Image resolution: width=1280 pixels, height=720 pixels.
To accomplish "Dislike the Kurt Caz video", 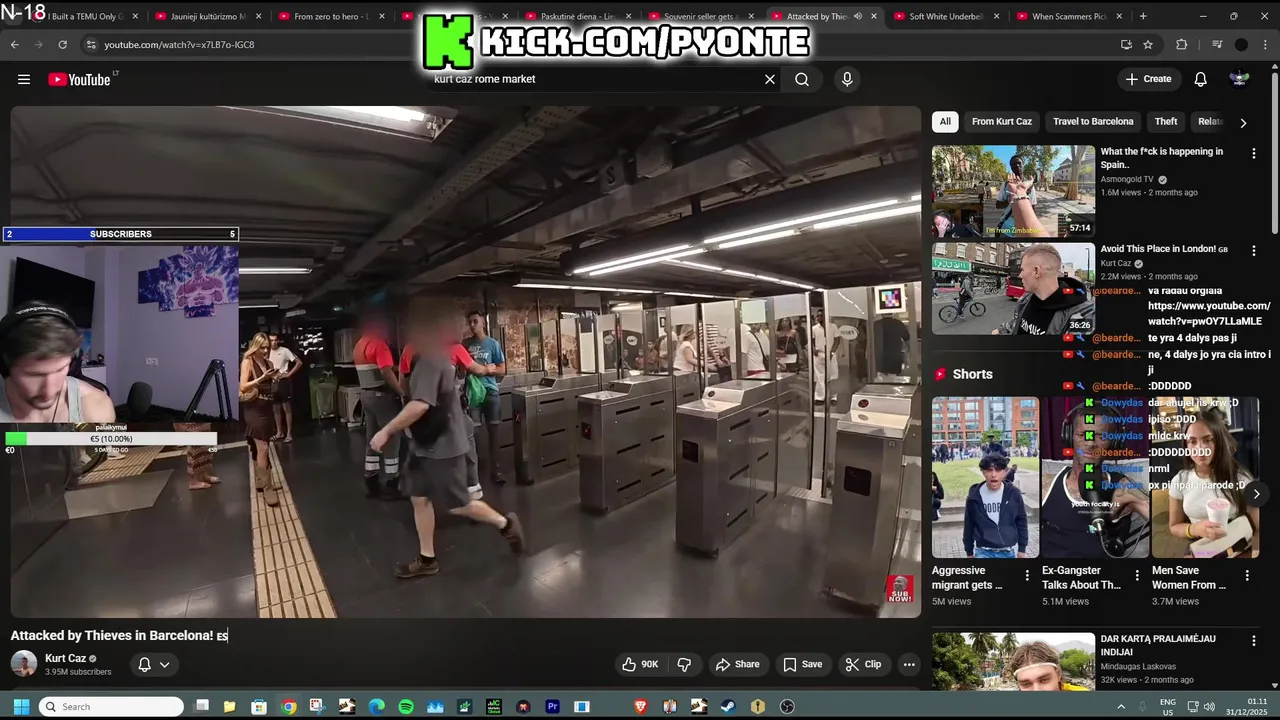I will click(685, 664).
